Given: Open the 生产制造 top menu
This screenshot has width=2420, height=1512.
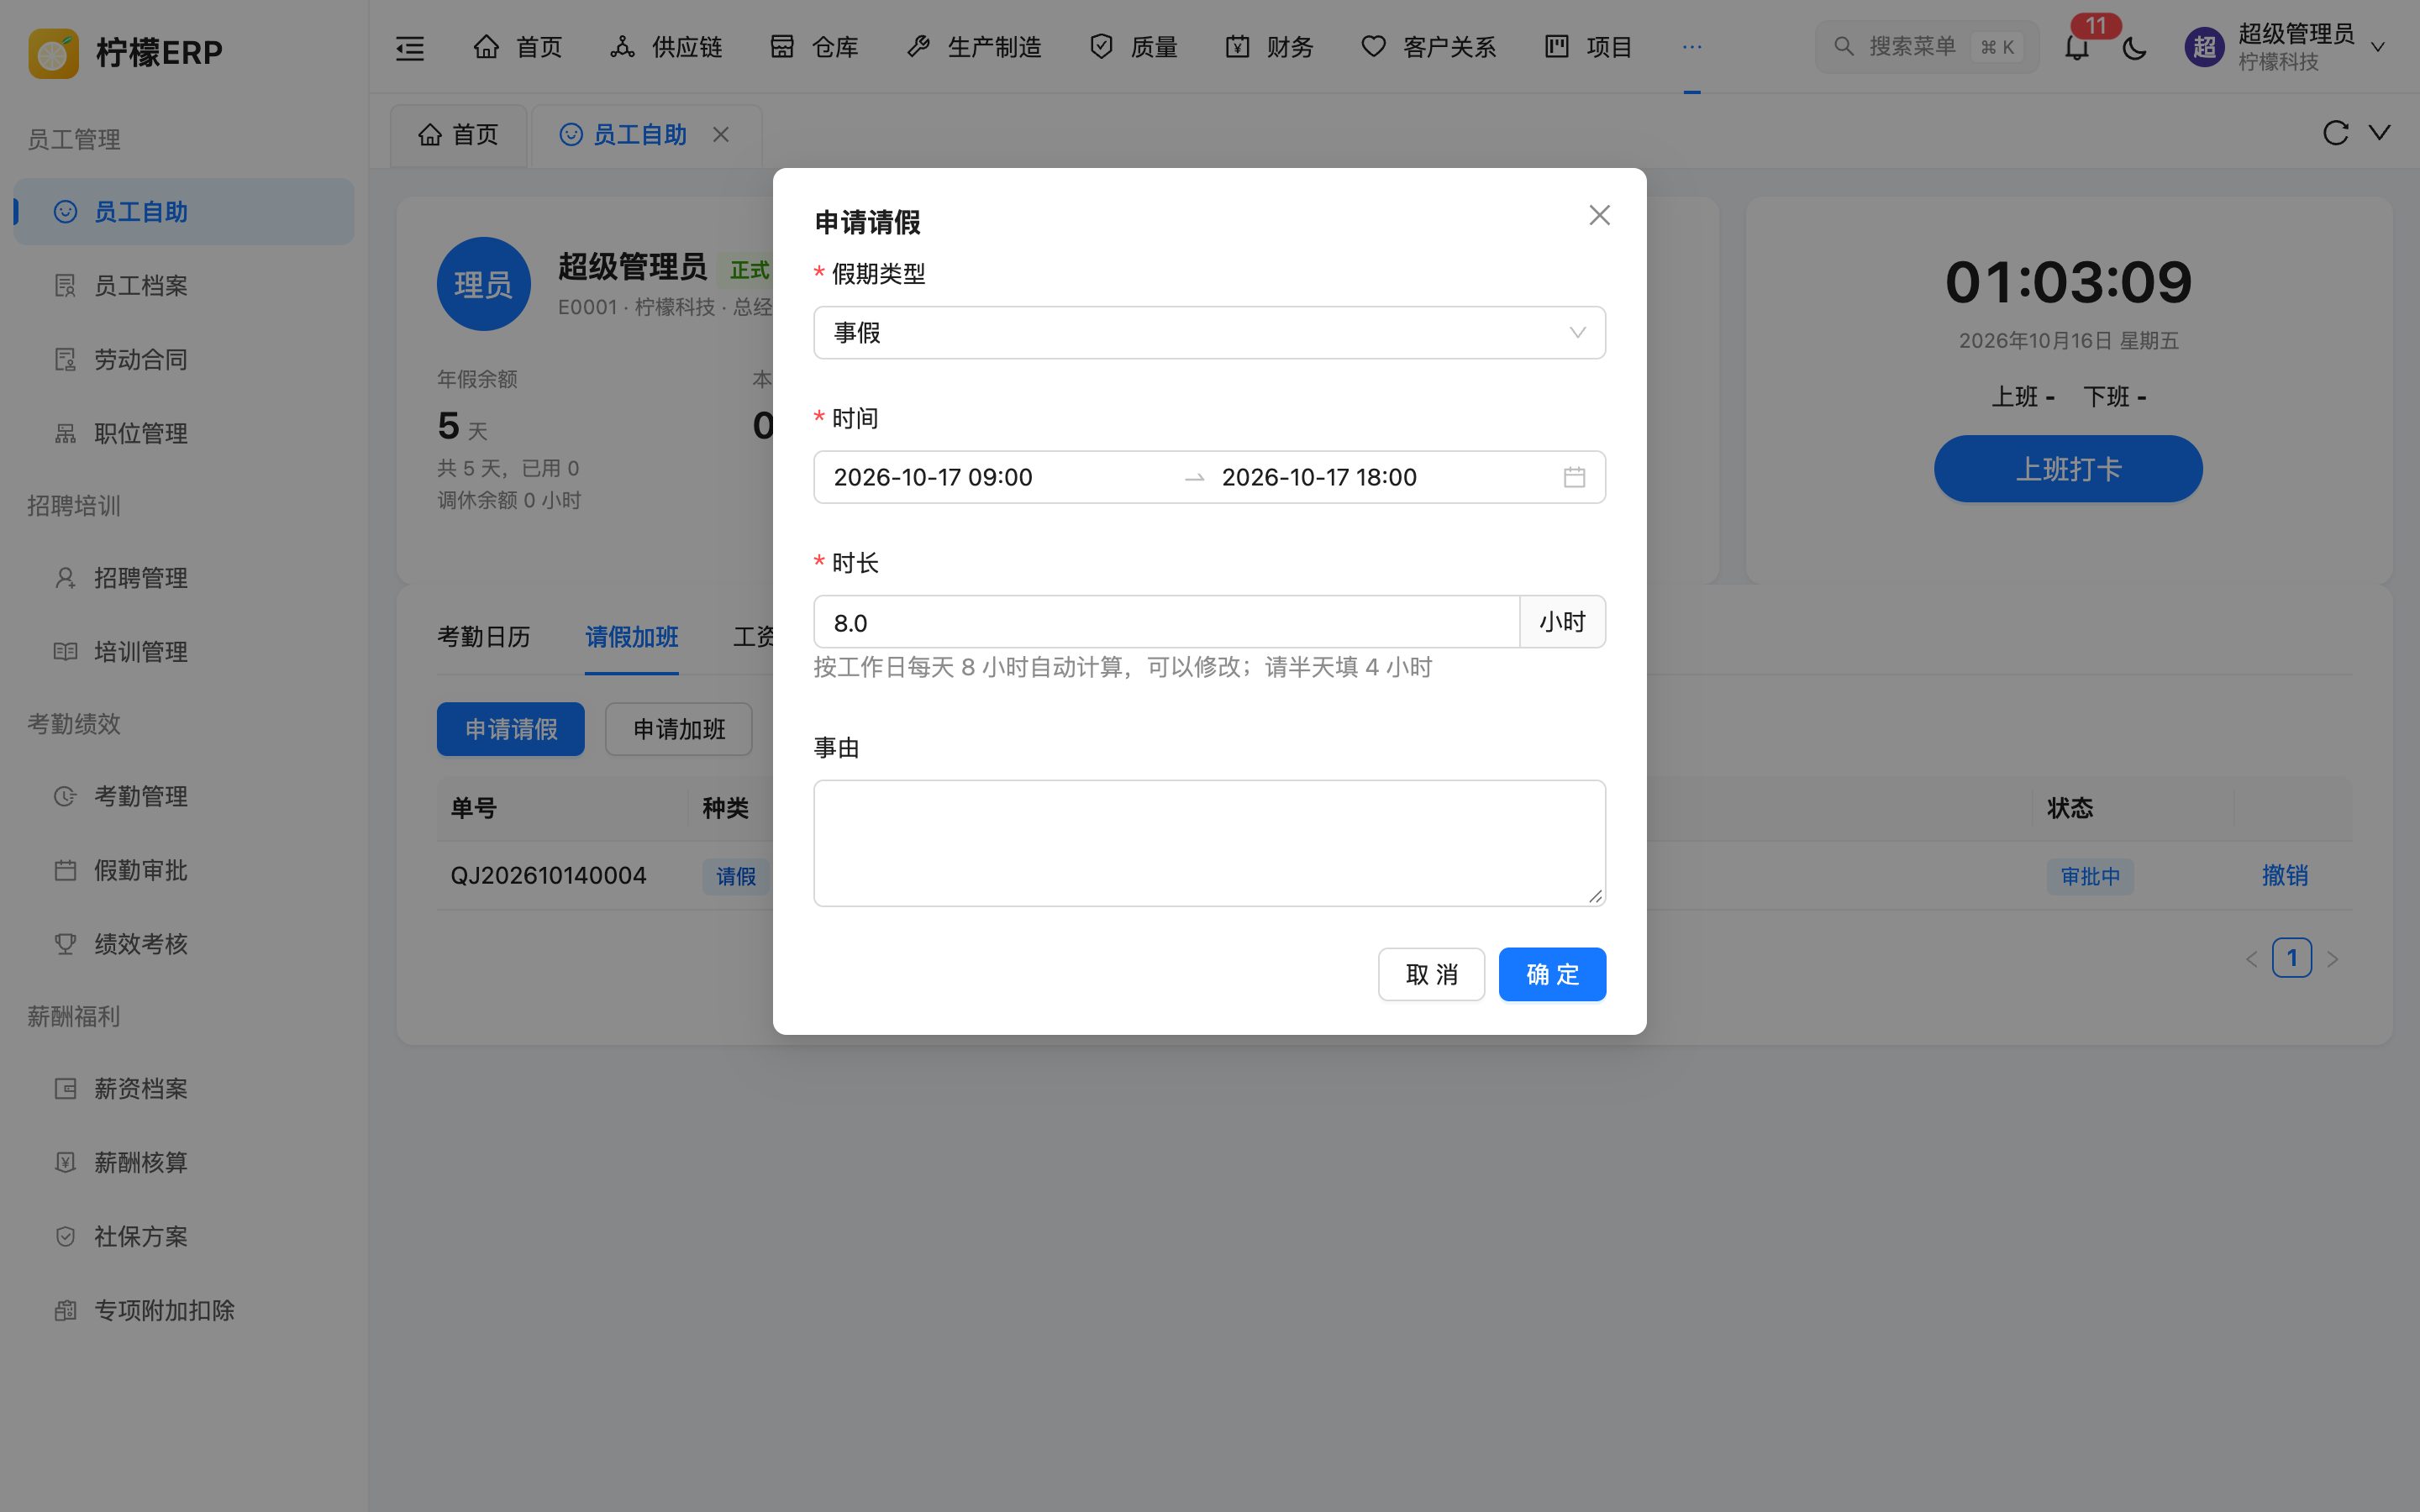Looking at the screenshot, I should (973, 47).
